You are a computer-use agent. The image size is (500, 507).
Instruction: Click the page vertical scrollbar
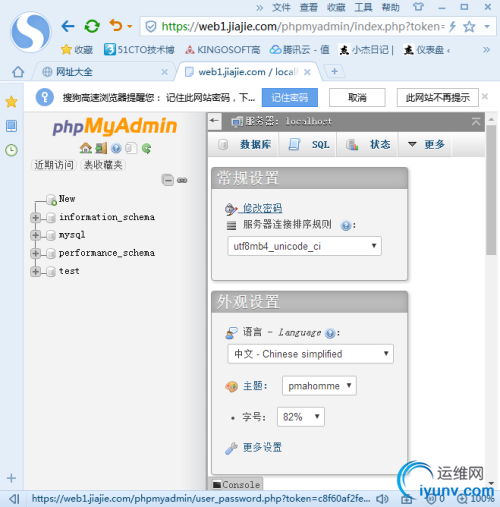(x=491, y=189)
